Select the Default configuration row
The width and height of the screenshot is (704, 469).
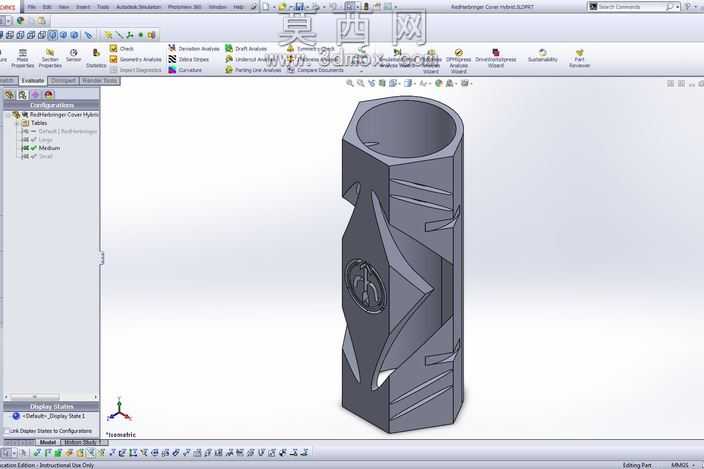[x=60, y=131]
